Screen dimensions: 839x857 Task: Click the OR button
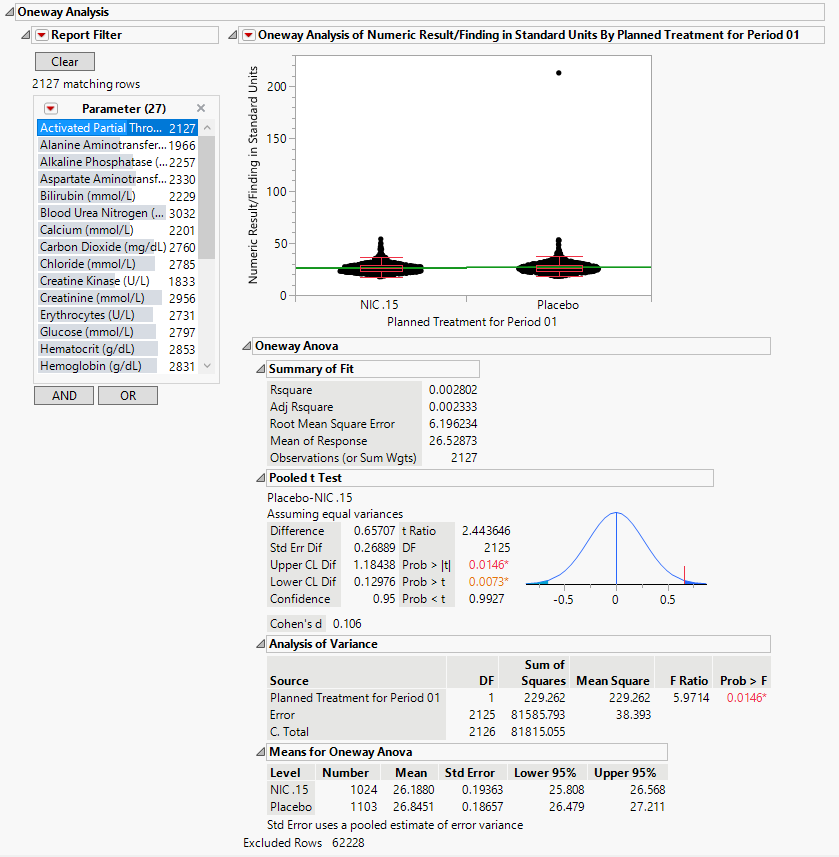[x=128, y=395]
